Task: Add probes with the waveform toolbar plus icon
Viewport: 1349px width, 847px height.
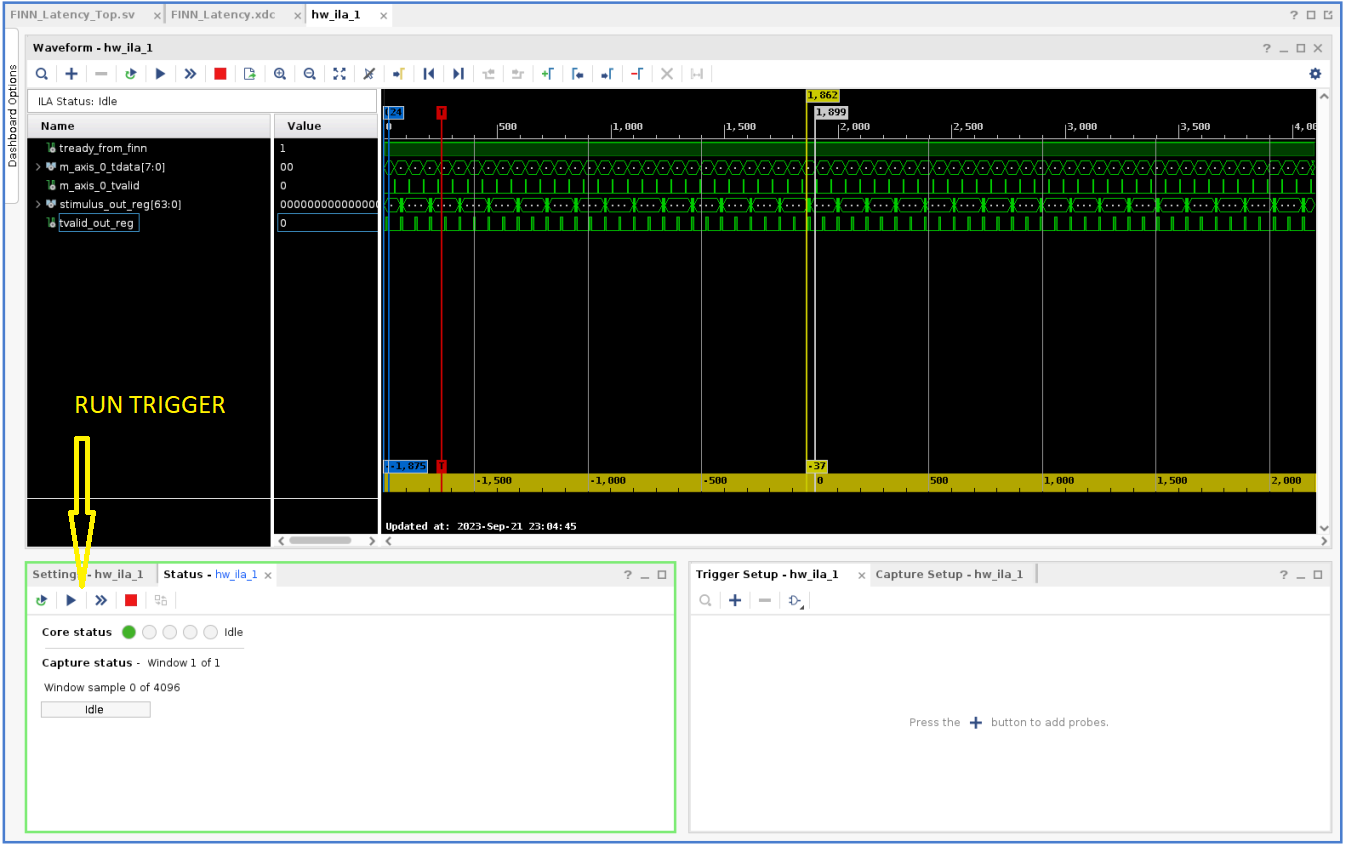Action: coord(71,74)
